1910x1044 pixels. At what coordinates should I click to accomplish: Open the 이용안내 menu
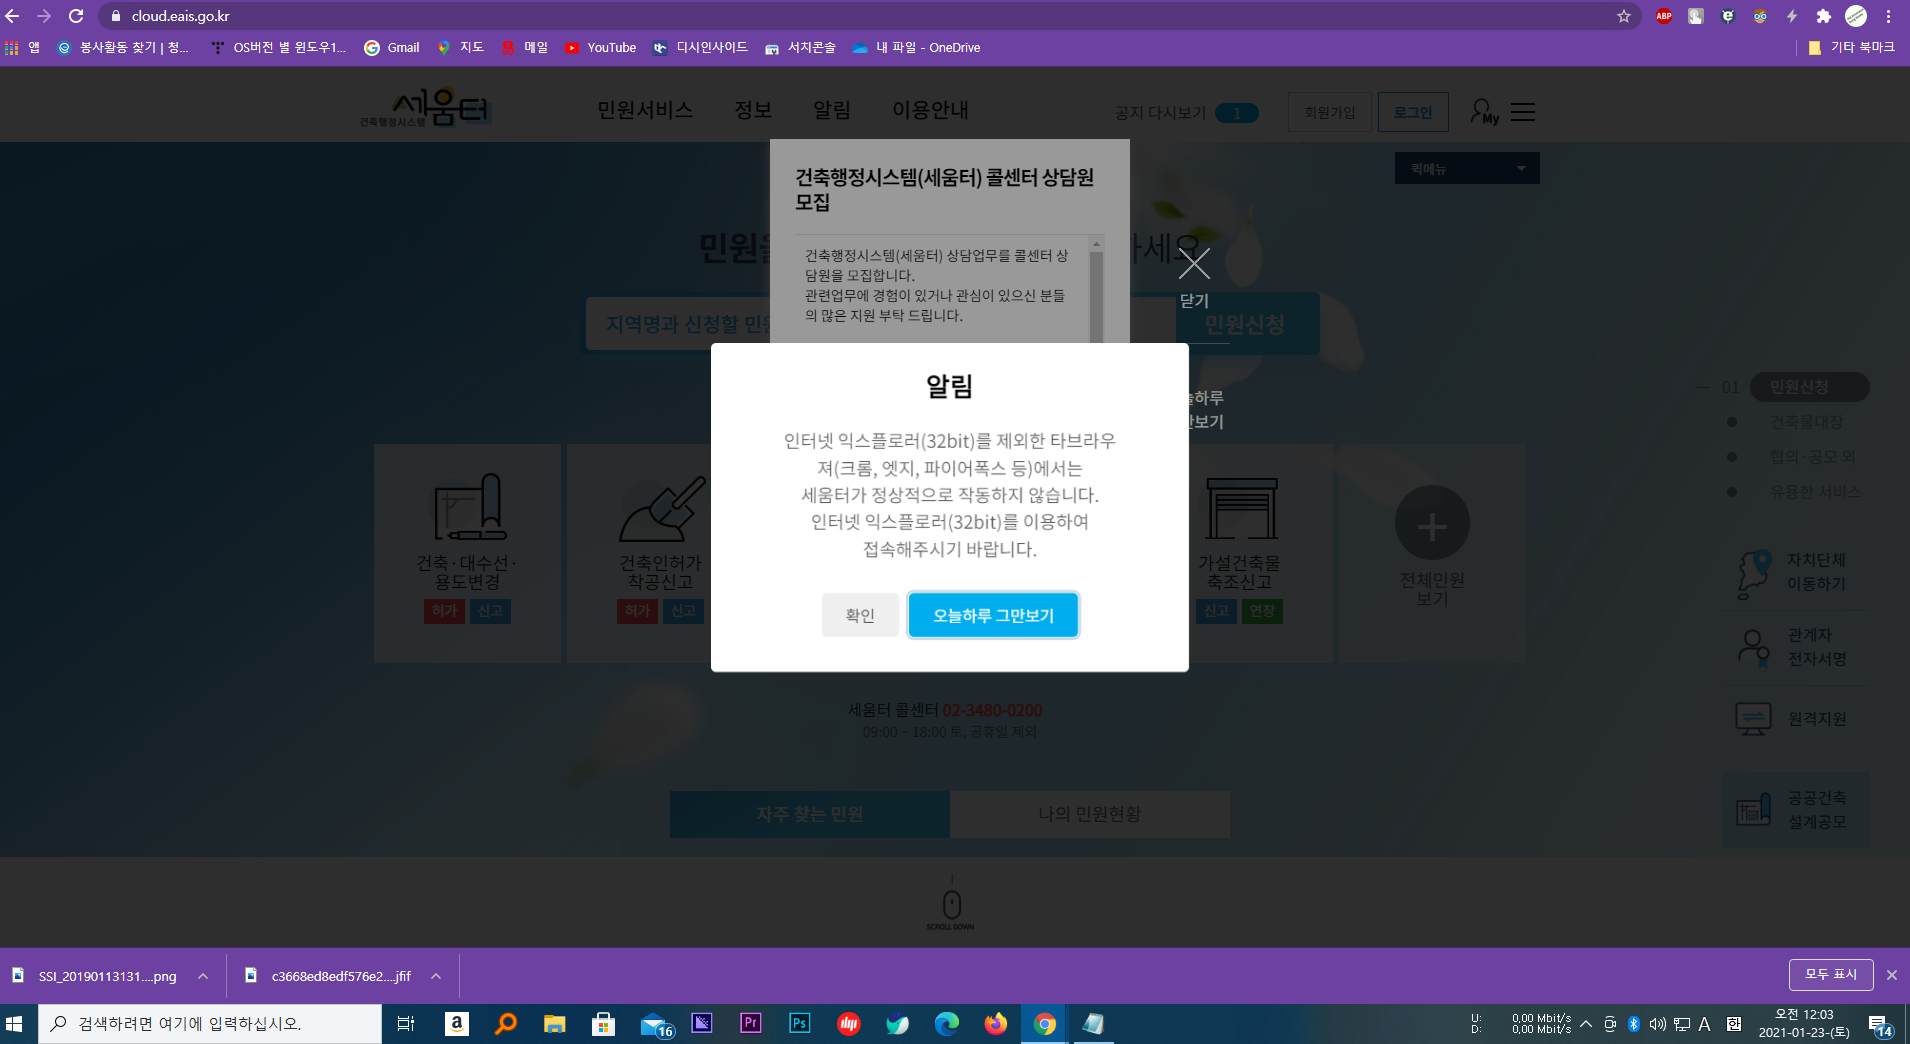[x=930, y=110]
